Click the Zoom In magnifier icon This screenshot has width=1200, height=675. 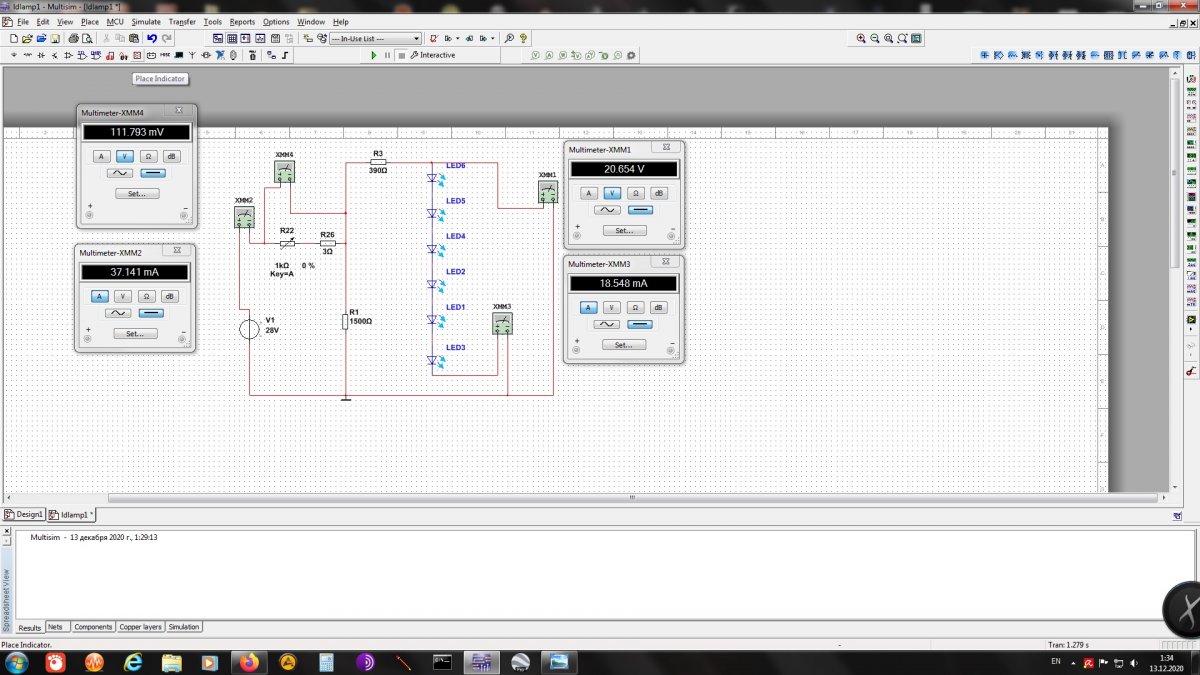coord(861,38)
